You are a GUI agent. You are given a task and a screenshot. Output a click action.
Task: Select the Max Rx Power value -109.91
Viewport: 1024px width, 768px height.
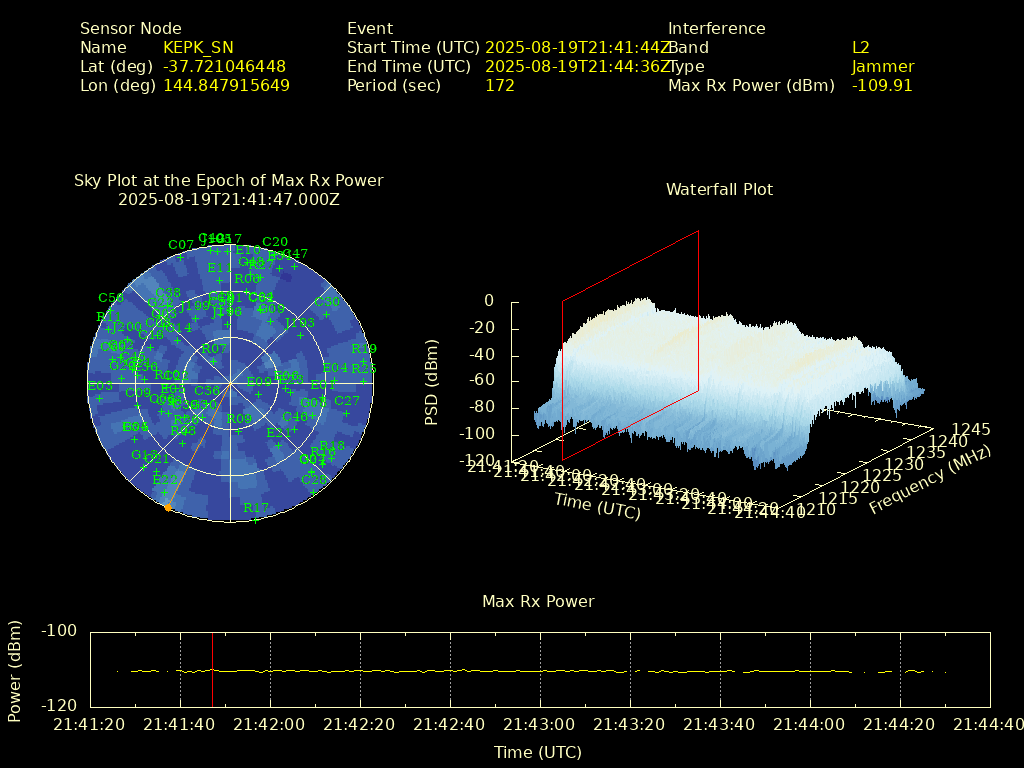click(882, 86)
